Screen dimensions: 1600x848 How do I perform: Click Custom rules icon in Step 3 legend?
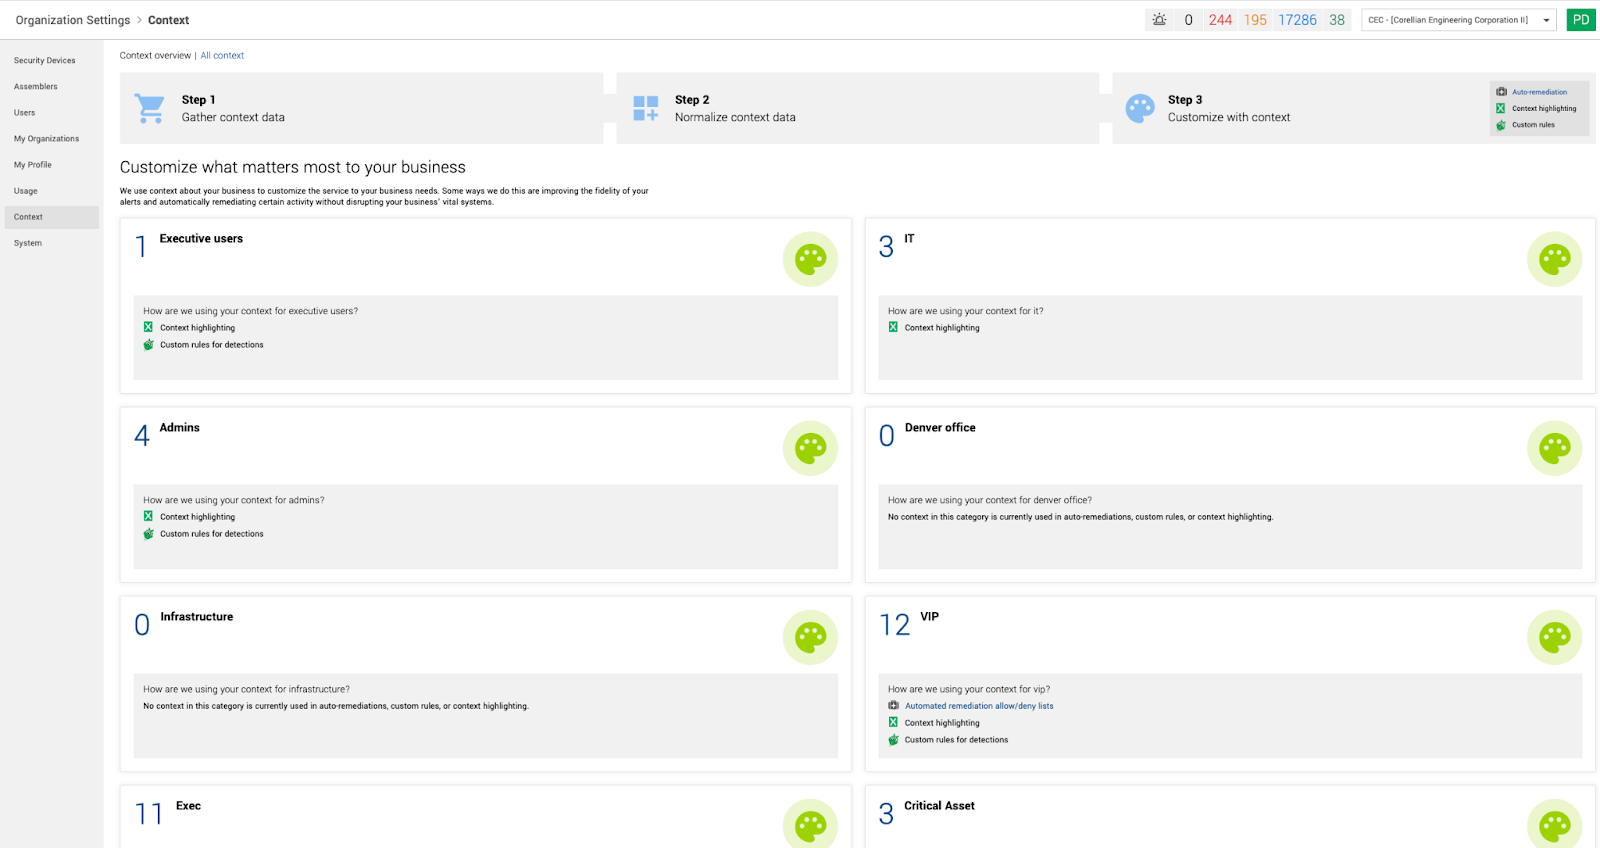click(1501, 125)
